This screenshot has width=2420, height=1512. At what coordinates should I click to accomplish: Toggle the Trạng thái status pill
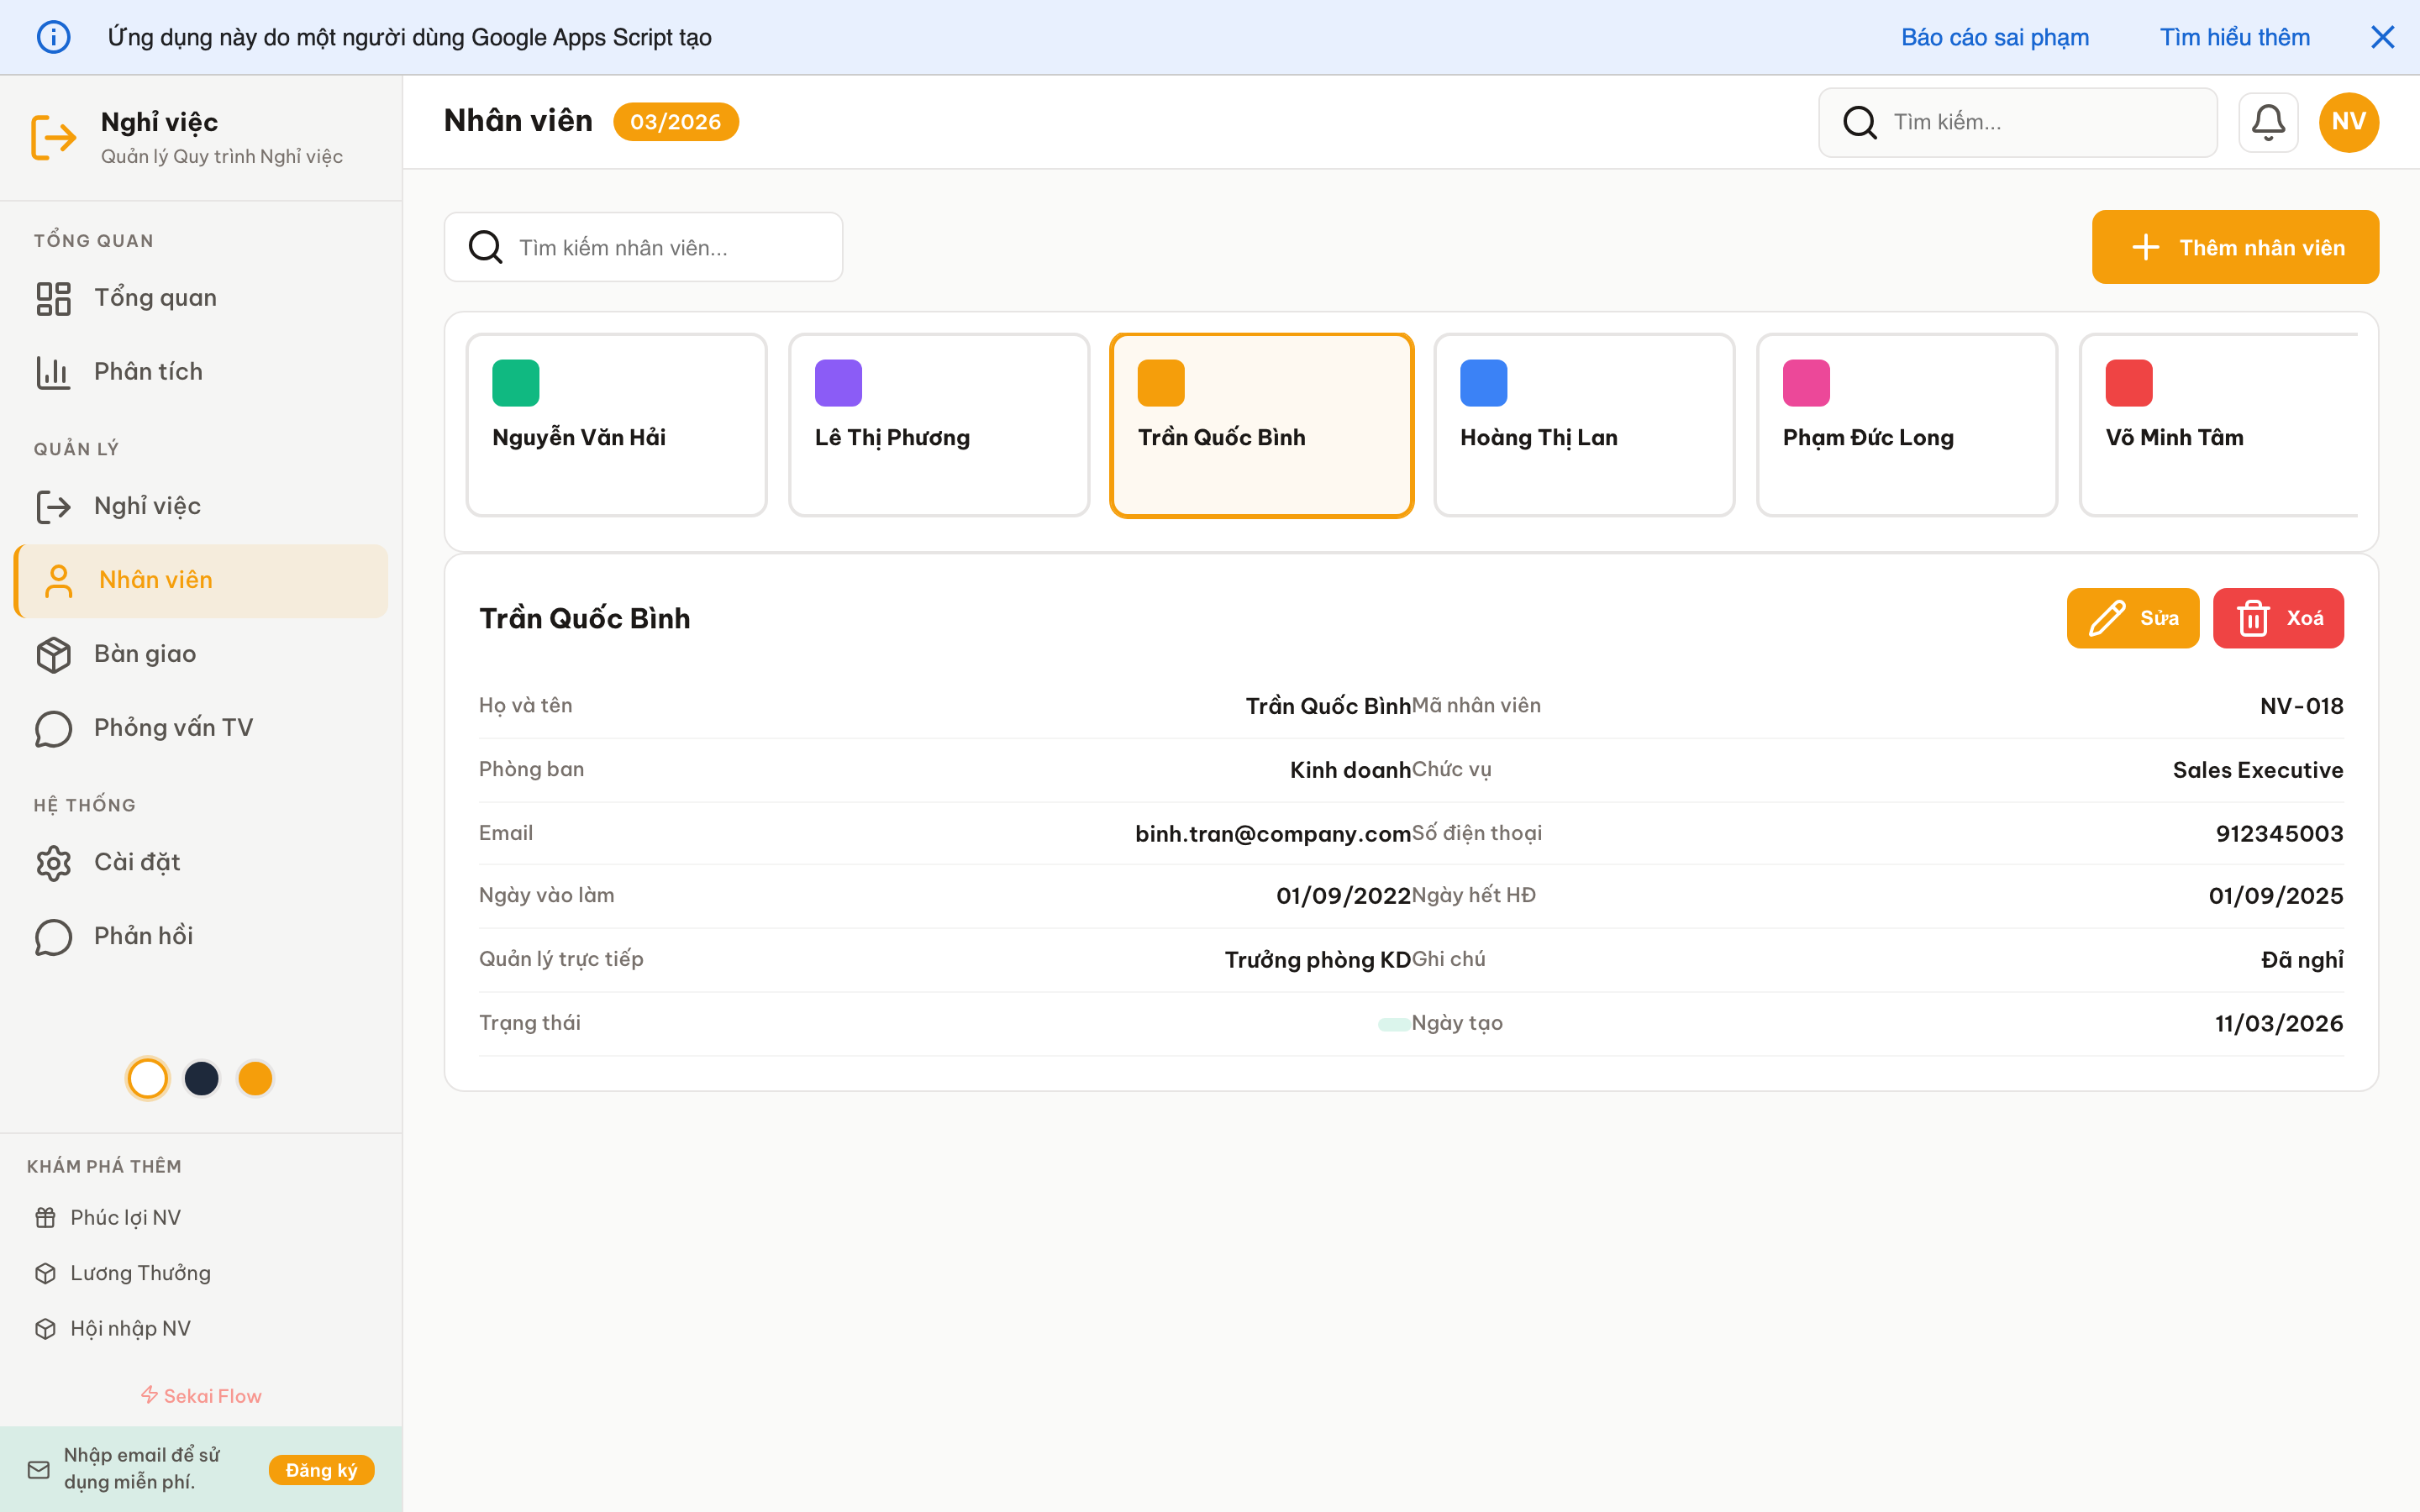click(x=1392, y=1022)
